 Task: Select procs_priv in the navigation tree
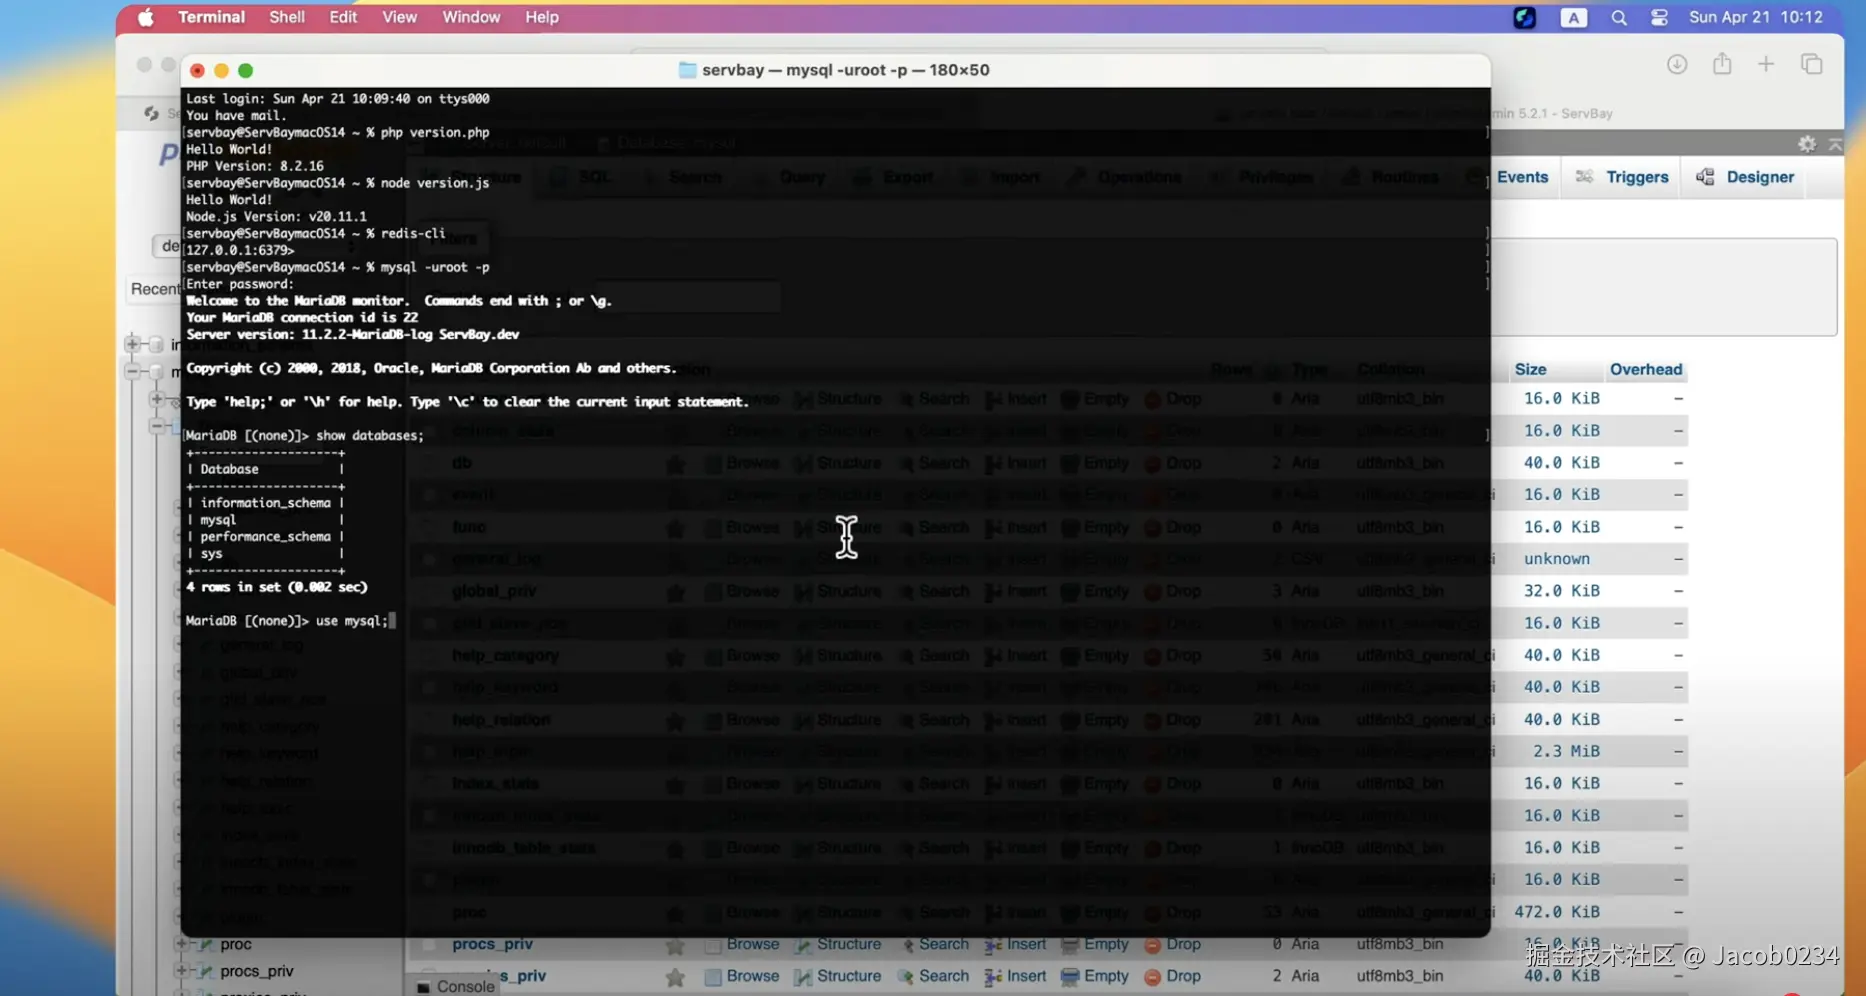coord(257,971)
